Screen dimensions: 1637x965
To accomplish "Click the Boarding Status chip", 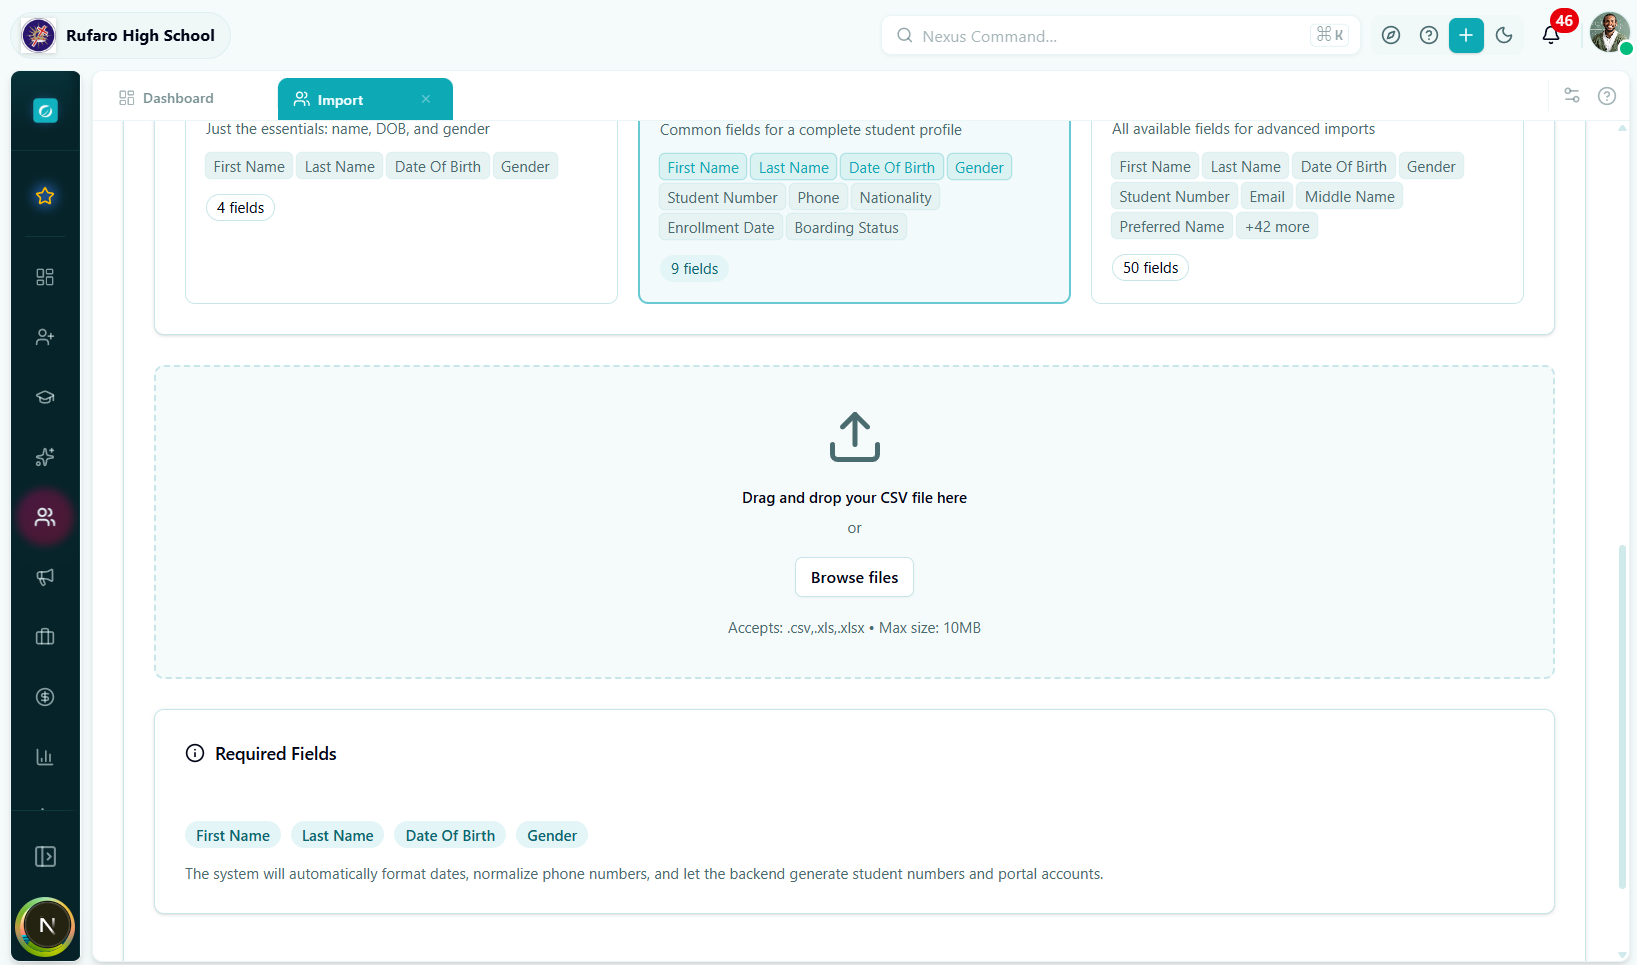I will [846, 228].
